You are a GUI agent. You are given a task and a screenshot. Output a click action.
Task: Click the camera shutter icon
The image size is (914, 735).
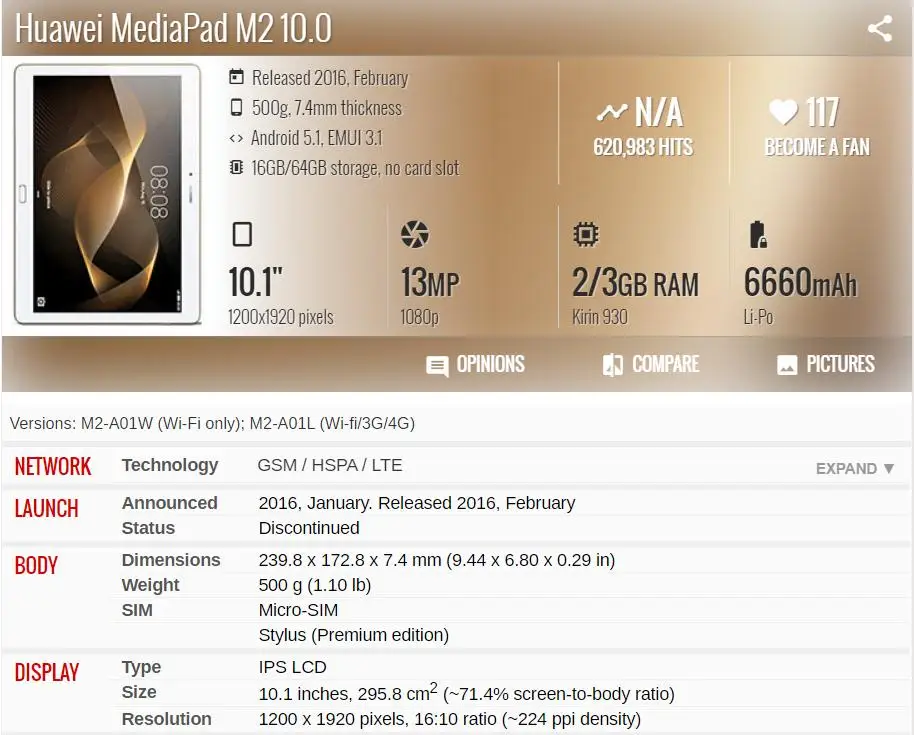pos(414,234)
